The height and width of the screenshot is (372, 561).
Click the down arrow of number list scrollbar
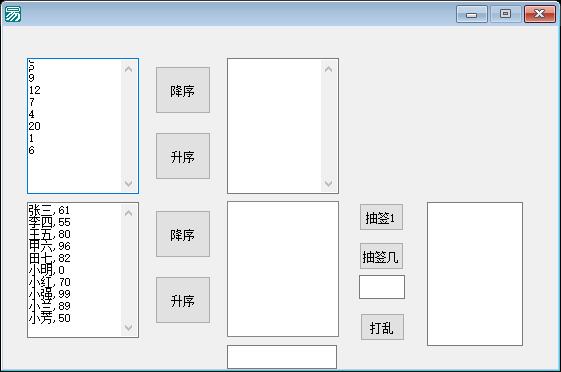point(129,183)
